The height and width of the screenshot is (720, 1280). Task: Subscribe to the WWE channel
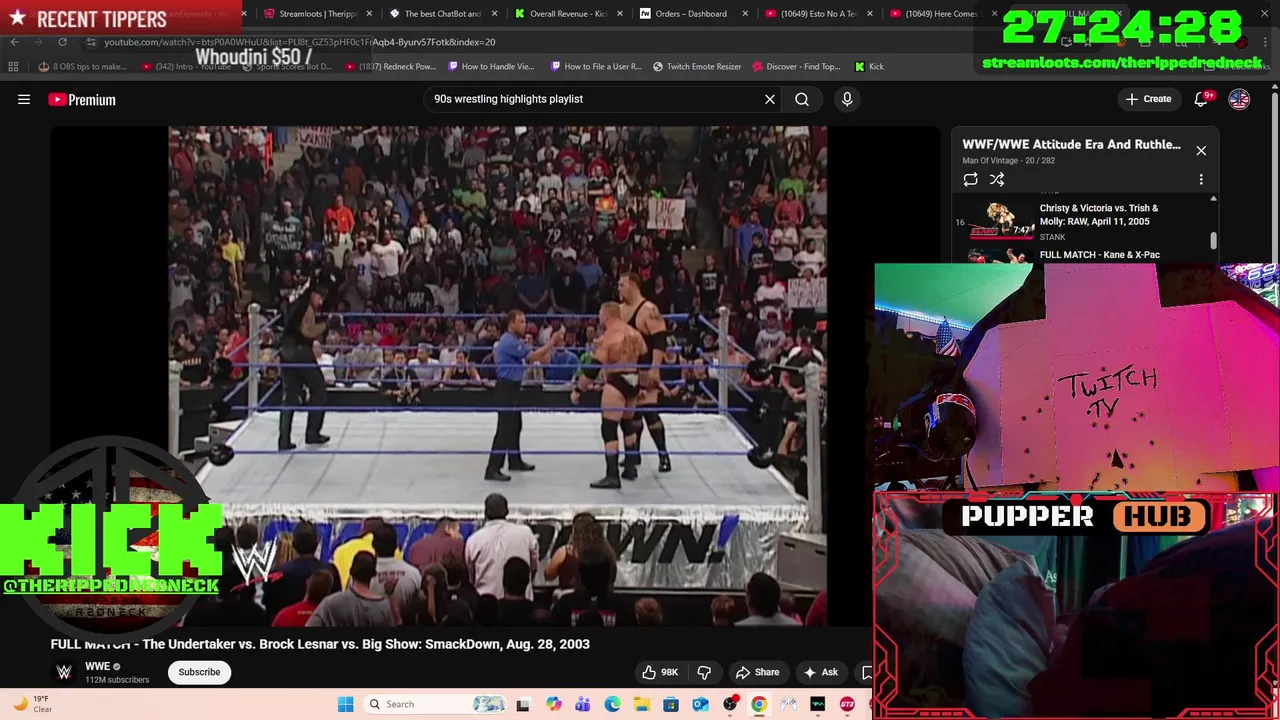[x=199, y=672]
